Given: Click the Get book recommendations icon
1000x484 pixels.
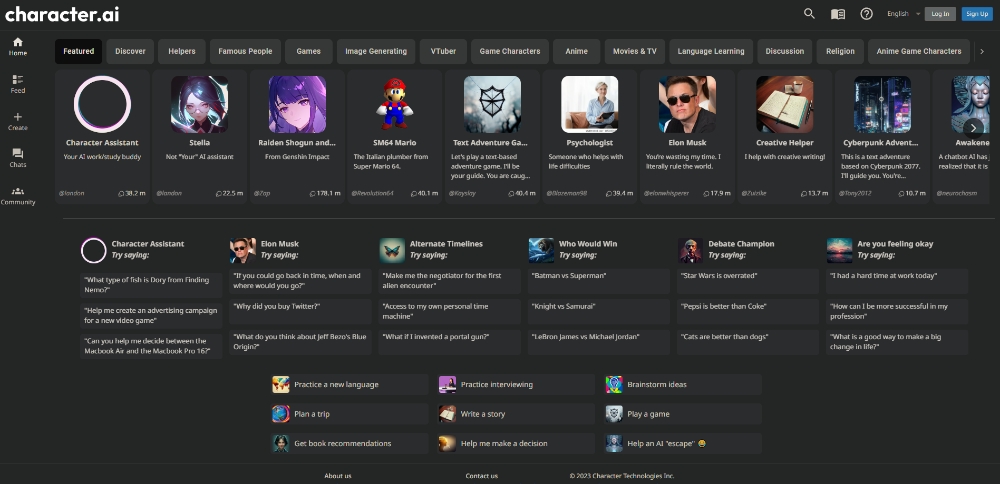Looking at the screenshot, I should point(281,443).
